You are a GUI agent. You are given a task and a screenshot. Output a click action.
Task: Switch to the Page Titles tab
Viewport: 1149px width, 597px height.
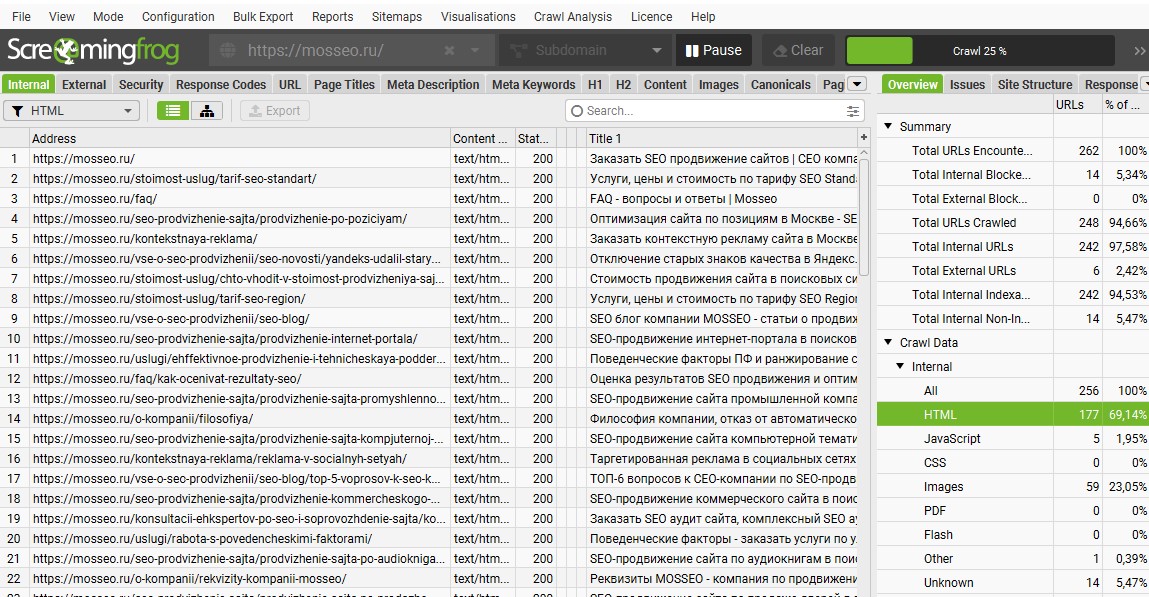[x=344, y=84]
